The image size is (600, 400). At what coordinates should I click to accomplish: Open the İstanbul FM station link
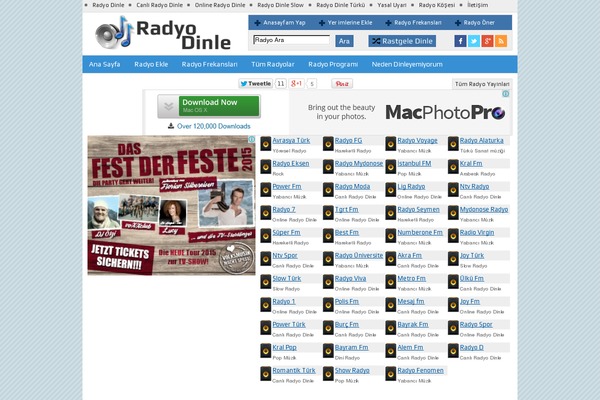414,163
